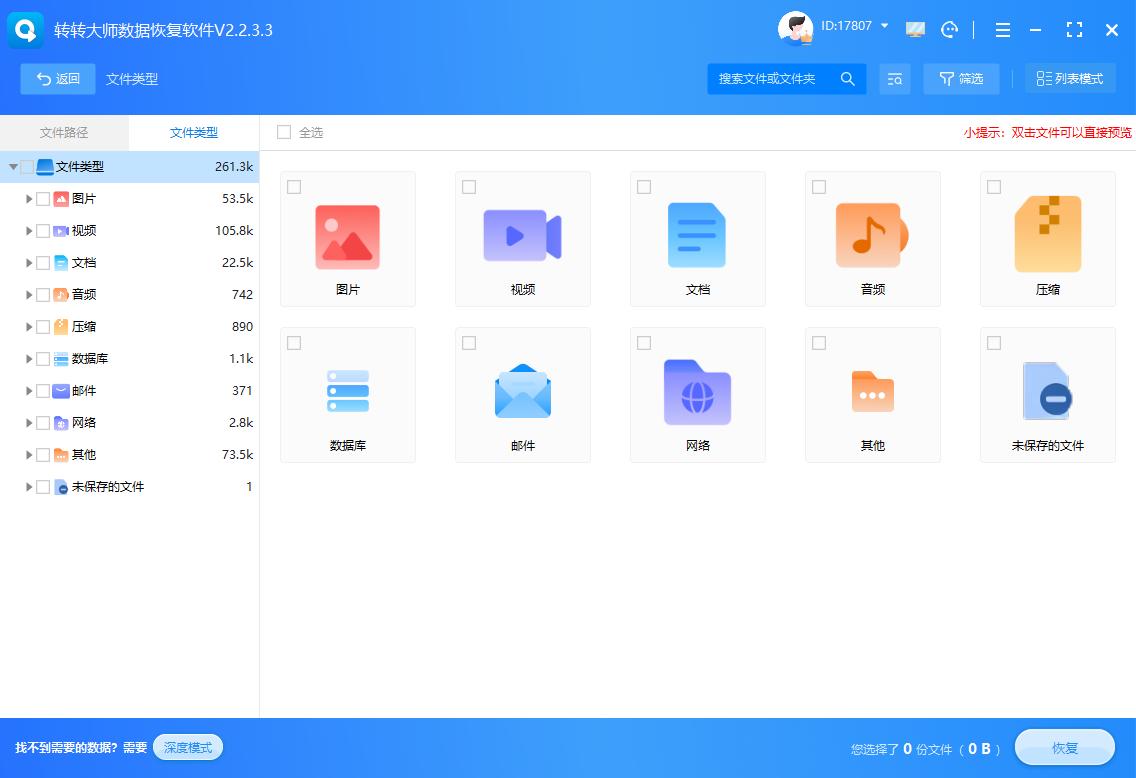
Task: Select the 视频 video category card icon
Action: 522,235
